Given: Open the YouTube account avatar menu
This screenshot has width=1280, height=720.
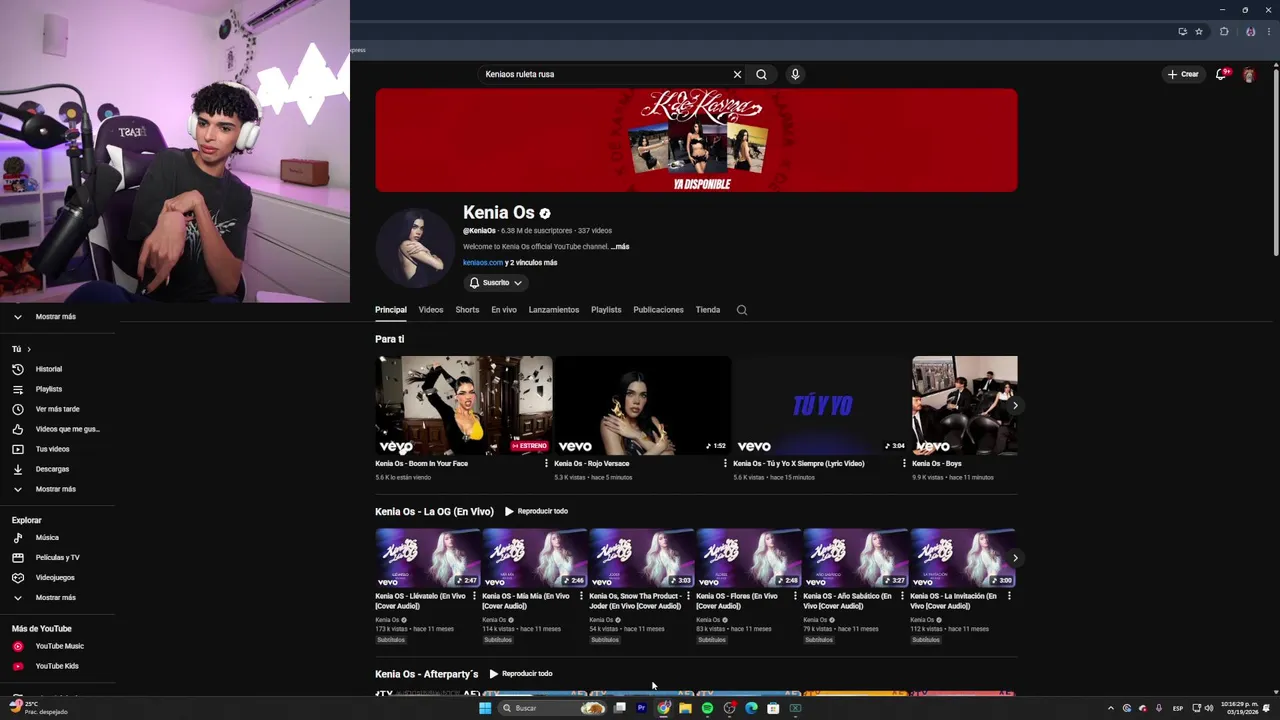Looking at the screenshot, I should (1249, 75).
